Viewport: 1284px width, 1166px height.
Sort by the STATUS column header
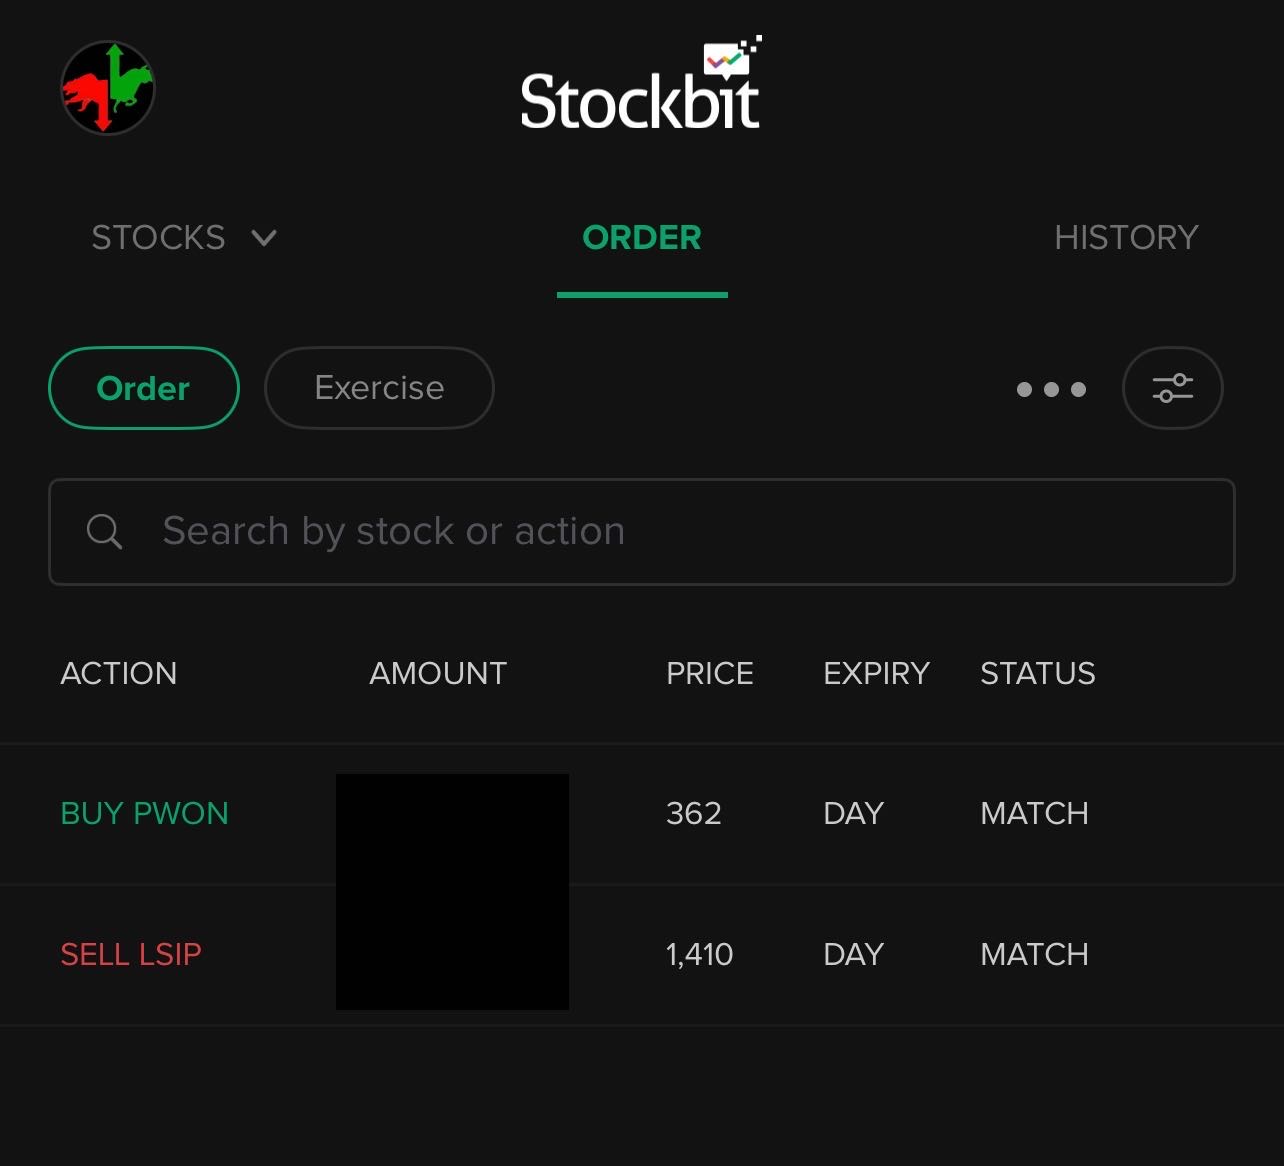click(1038, 674)
